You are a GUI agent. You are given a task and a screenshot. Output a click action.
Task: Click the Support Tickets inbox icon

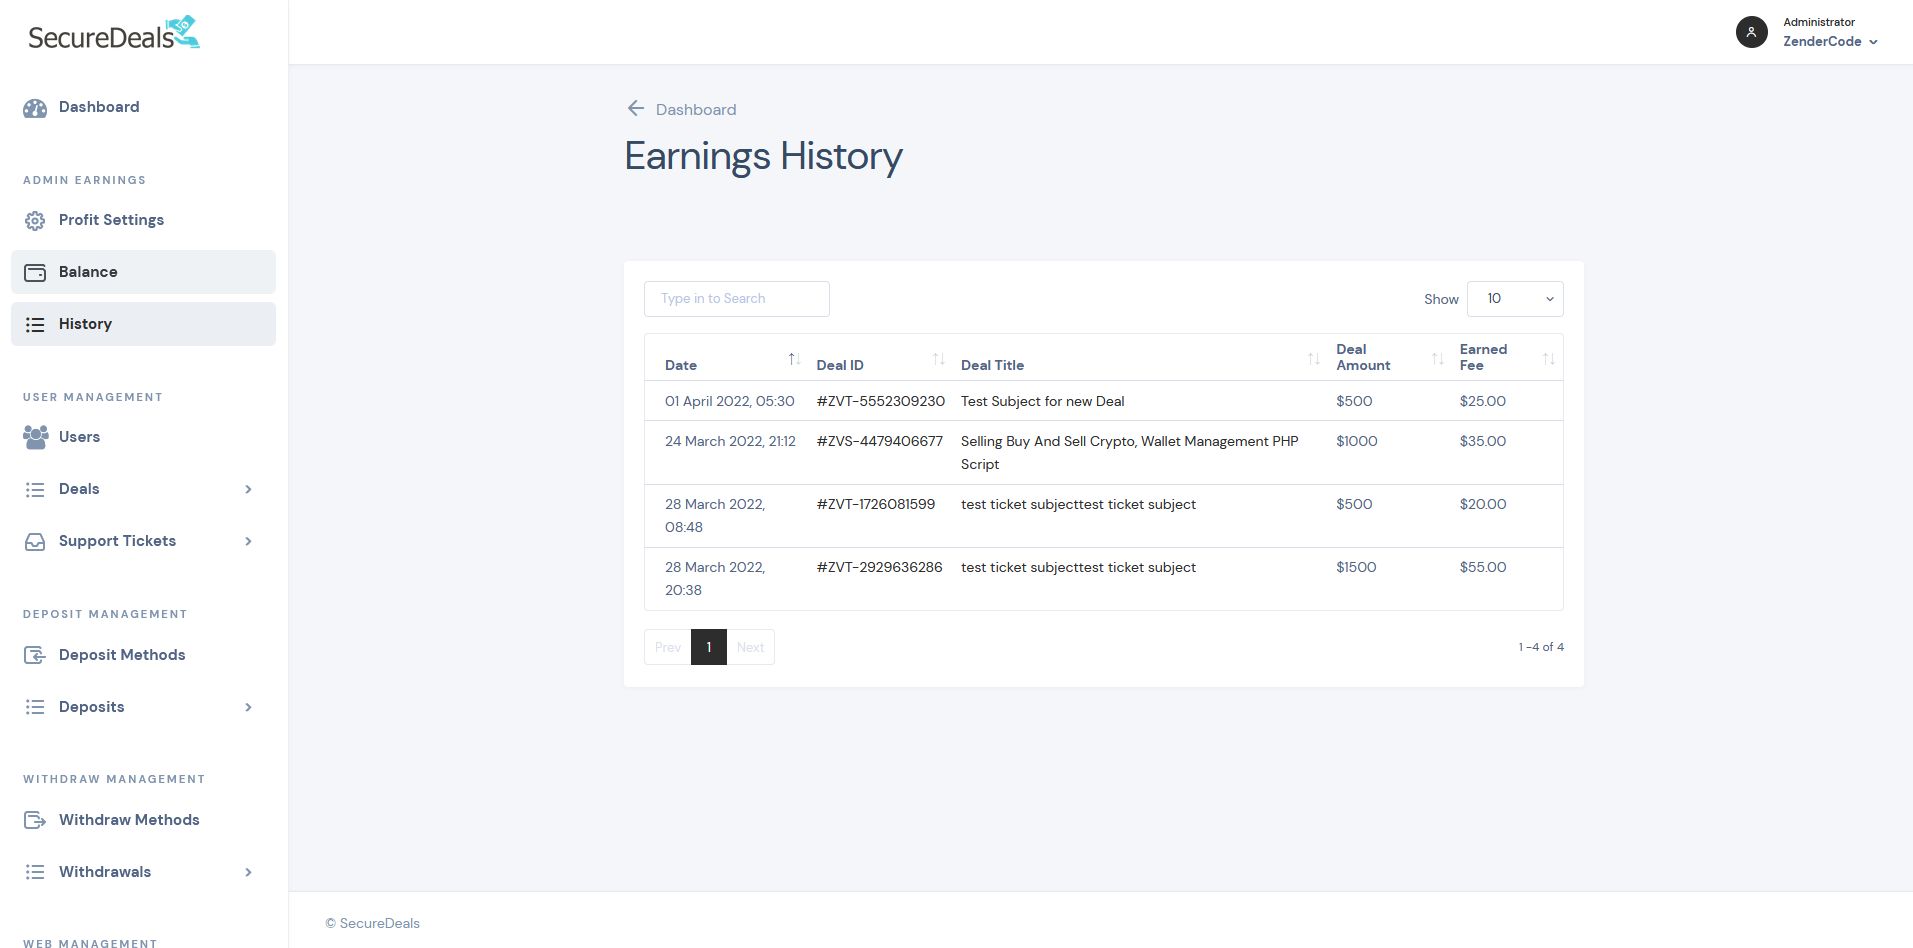[x=35, y=542]
